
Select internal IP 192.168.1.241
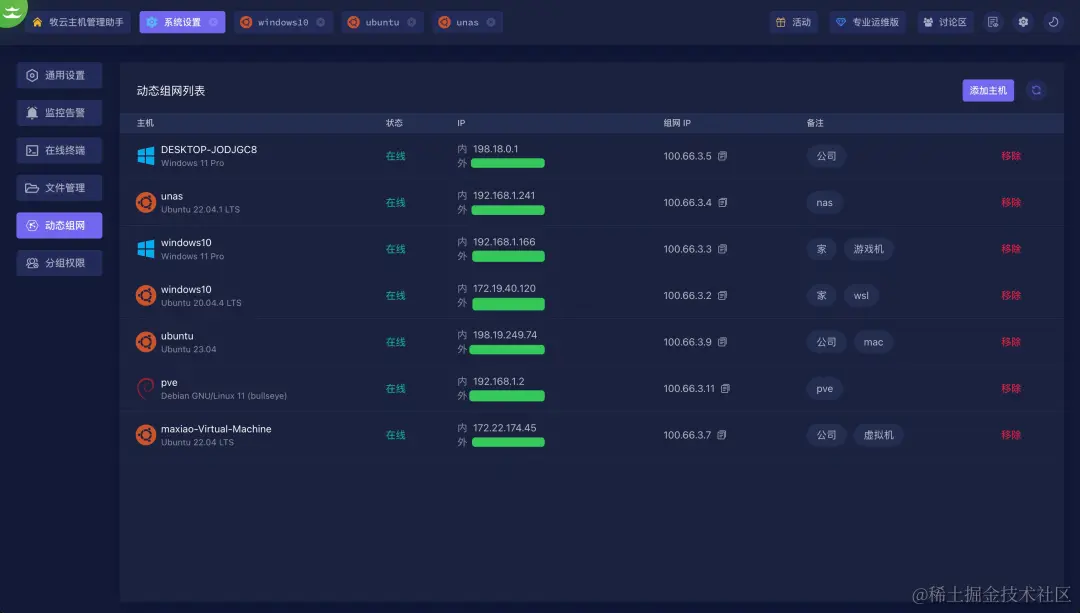[x=503, y=196]
